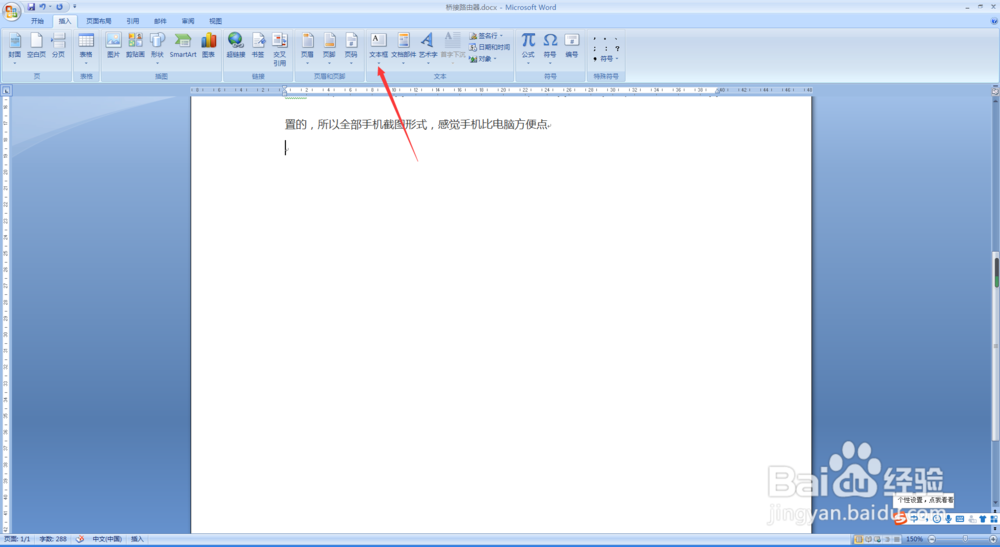Undo the last action
The height and width of the screenshot is (547, 1000).
tap(43, 7)
